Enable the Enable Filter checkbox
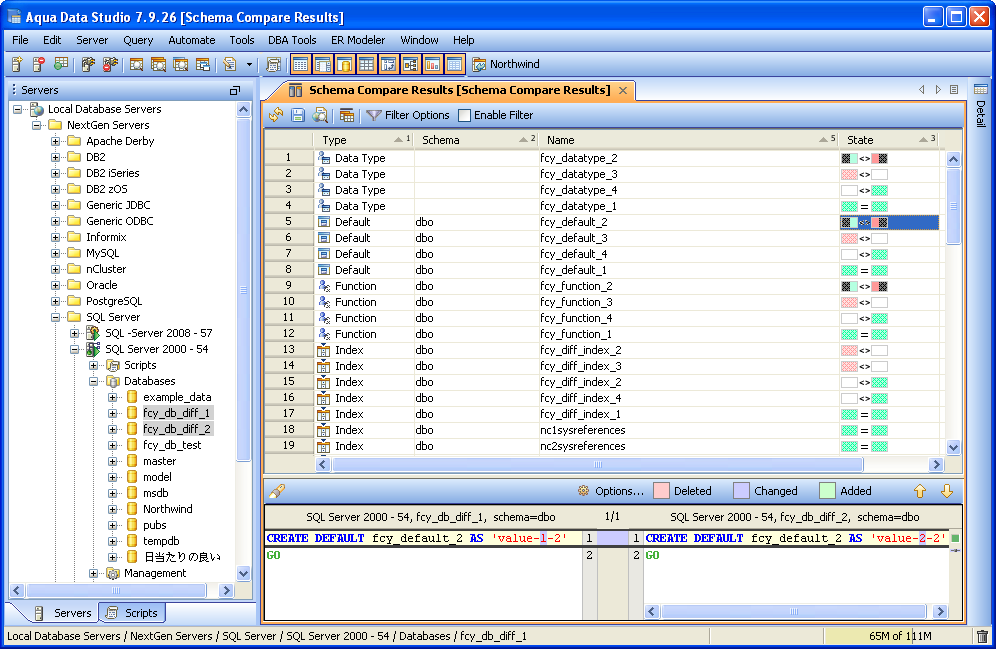Viewport: 996px width, 649px height. [x=463, y=115]
